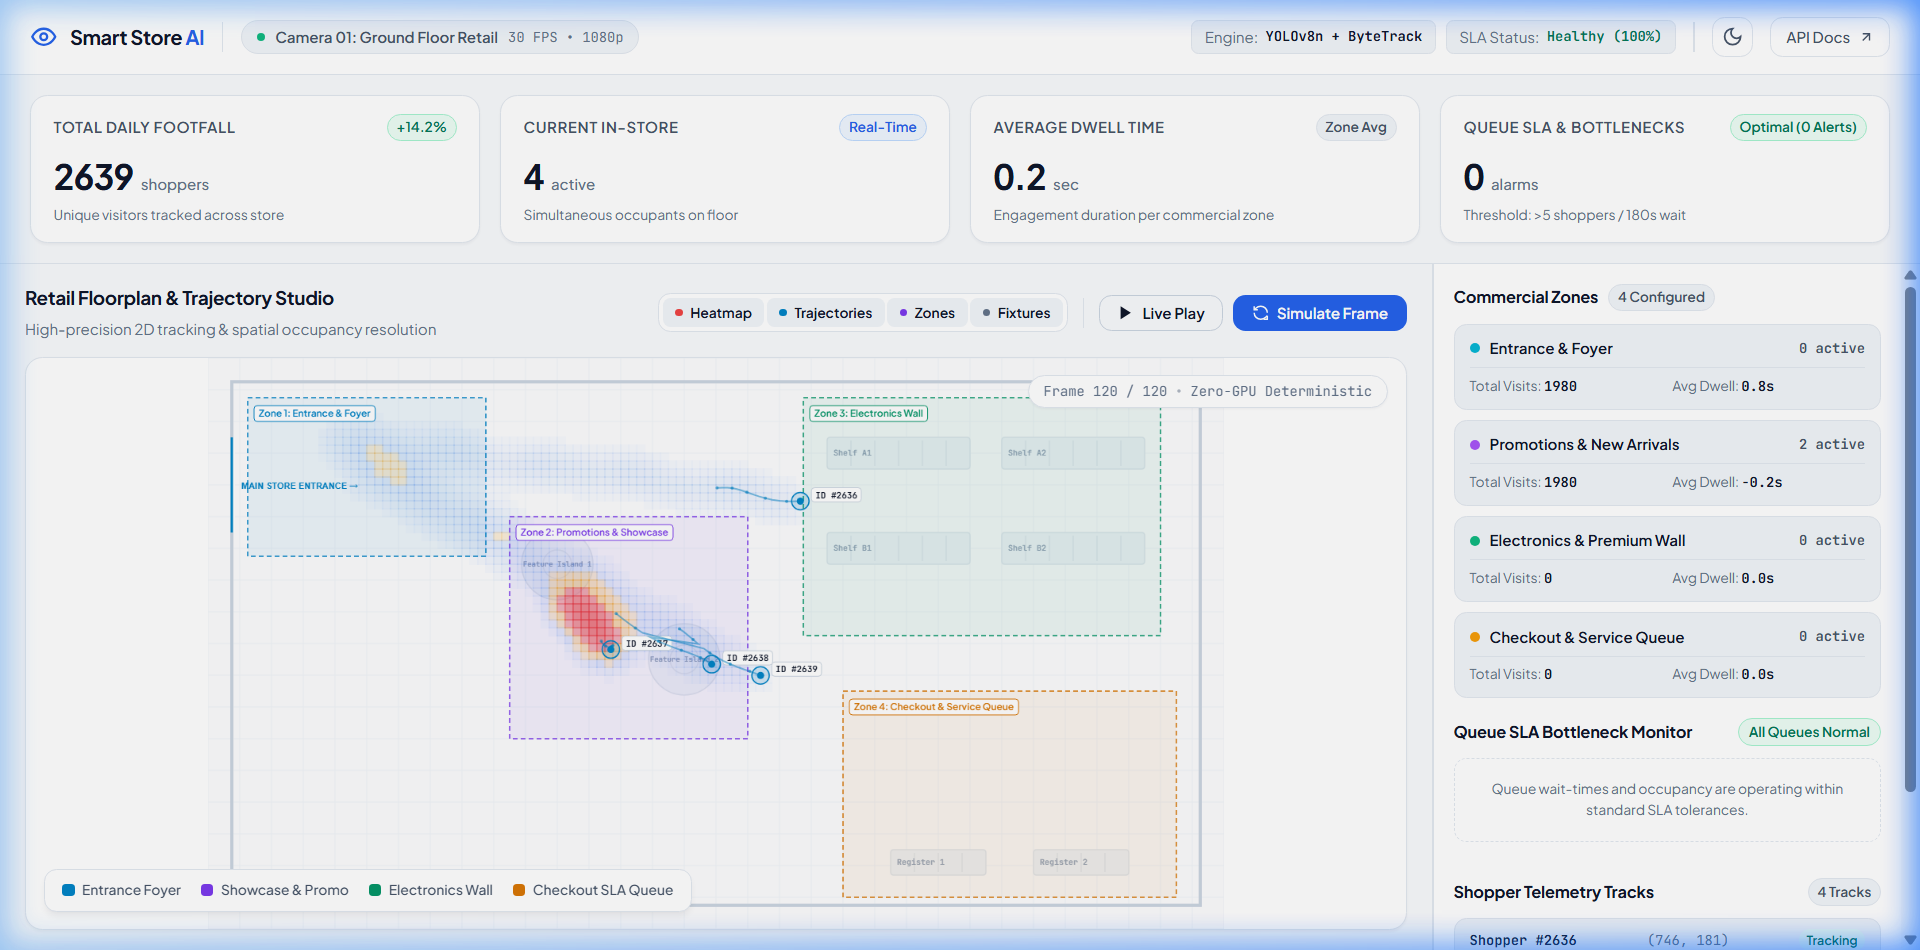Screen dimensions: 1920x950
Task: Open Electronics & Premium Wall zone card
Action: 1667,558
